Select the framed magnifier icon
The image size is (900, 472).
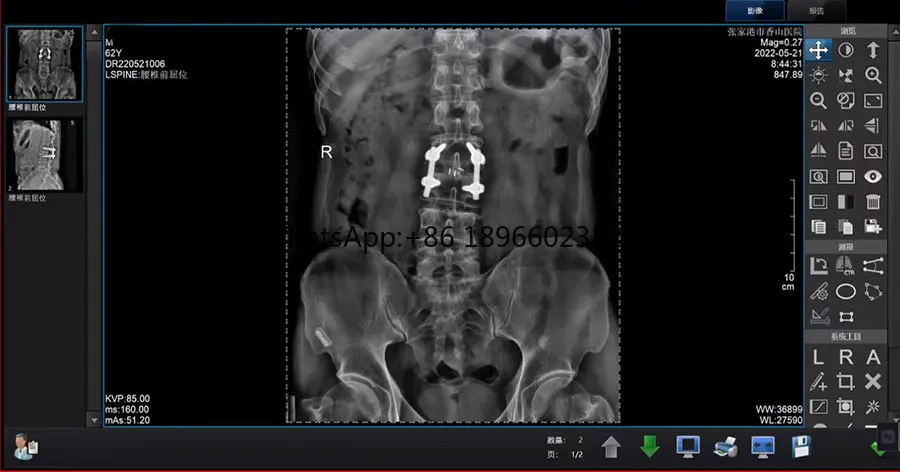click(872, 151)
